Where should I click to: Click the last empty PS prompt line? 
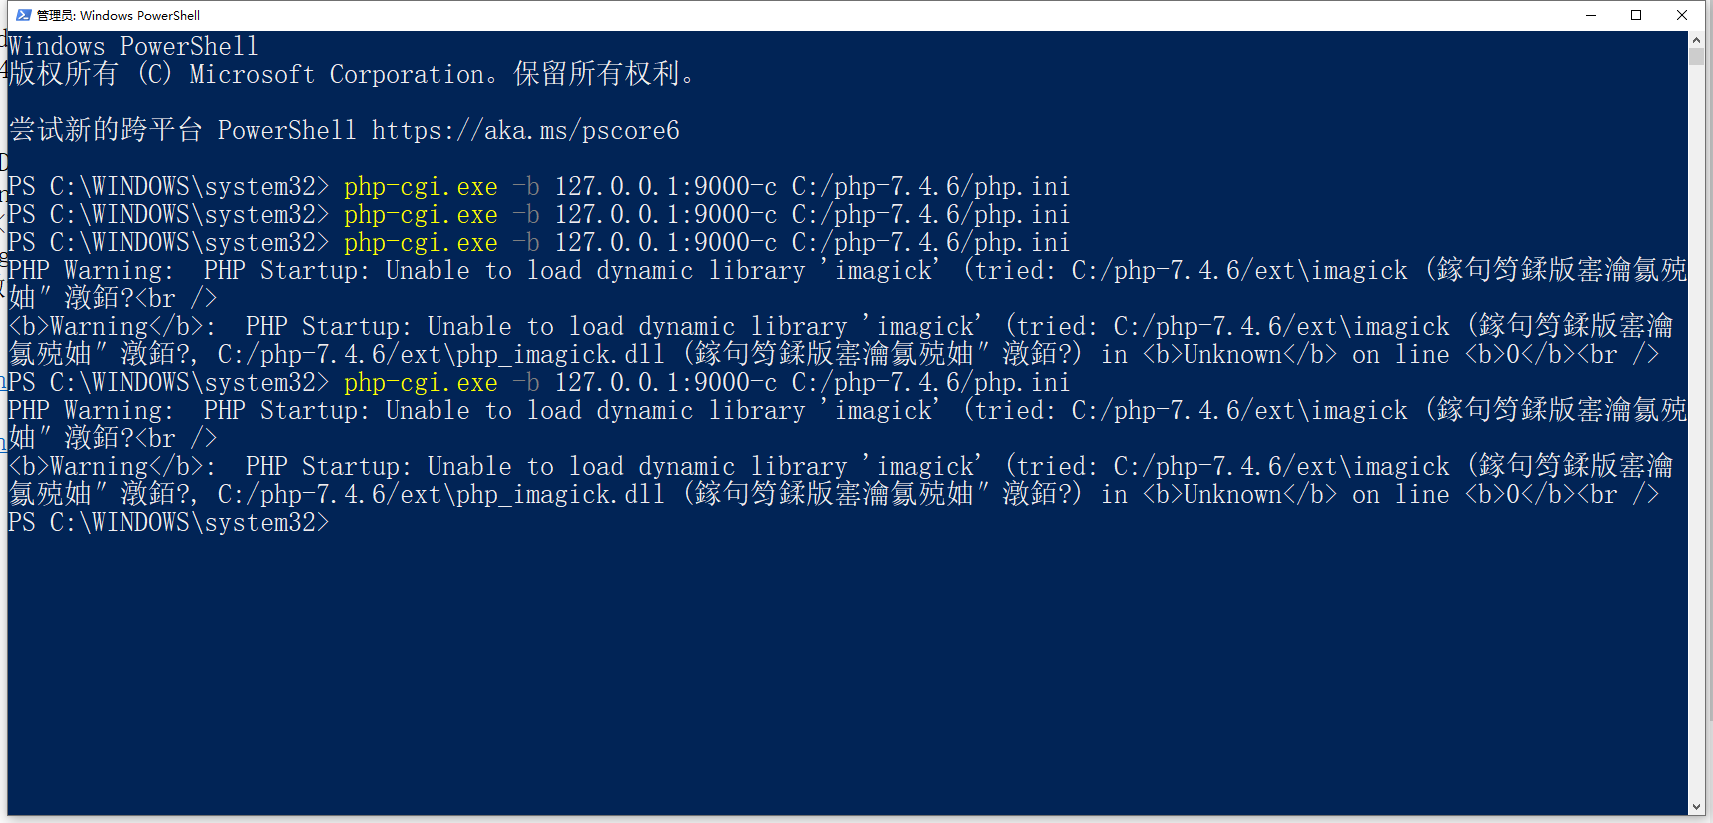click(168, 523)
